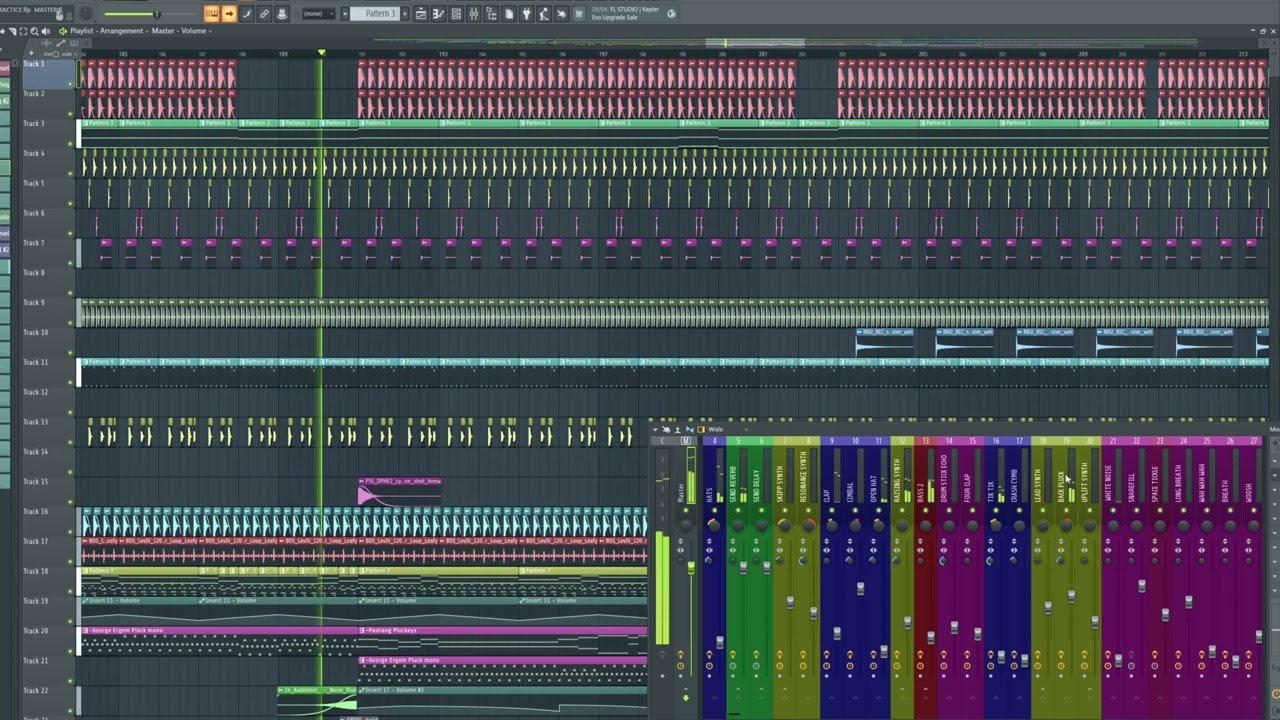1280x720 pixels.
Task: Mute playlist Track 5
Action: (x=70, y=203)
